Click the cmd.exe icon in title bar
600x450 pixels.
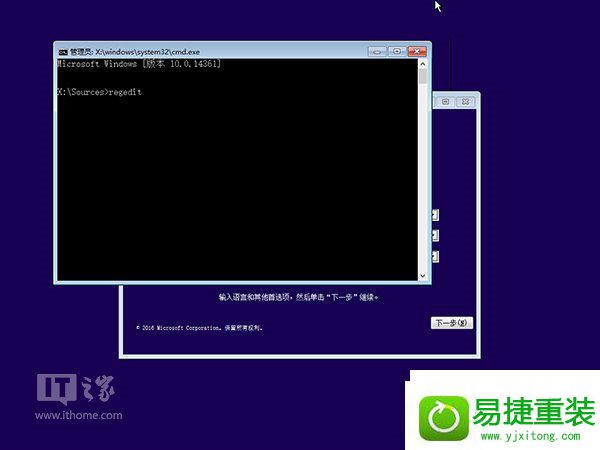63,51
